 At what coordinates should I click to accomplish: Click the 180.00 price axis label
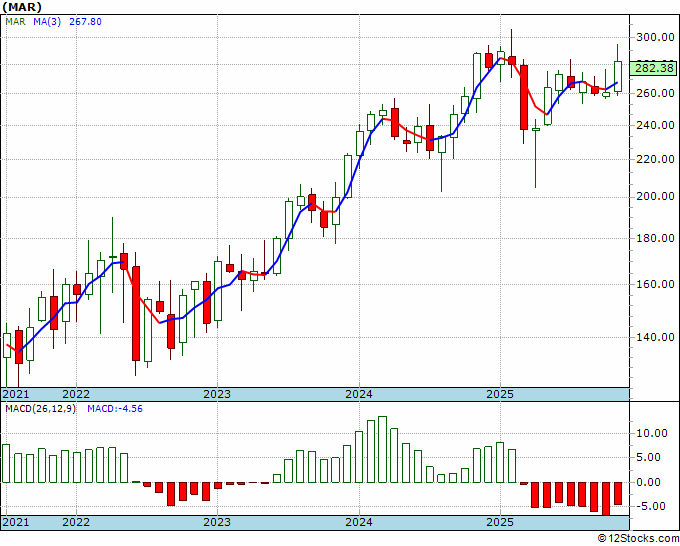click(x=655, y=238)
